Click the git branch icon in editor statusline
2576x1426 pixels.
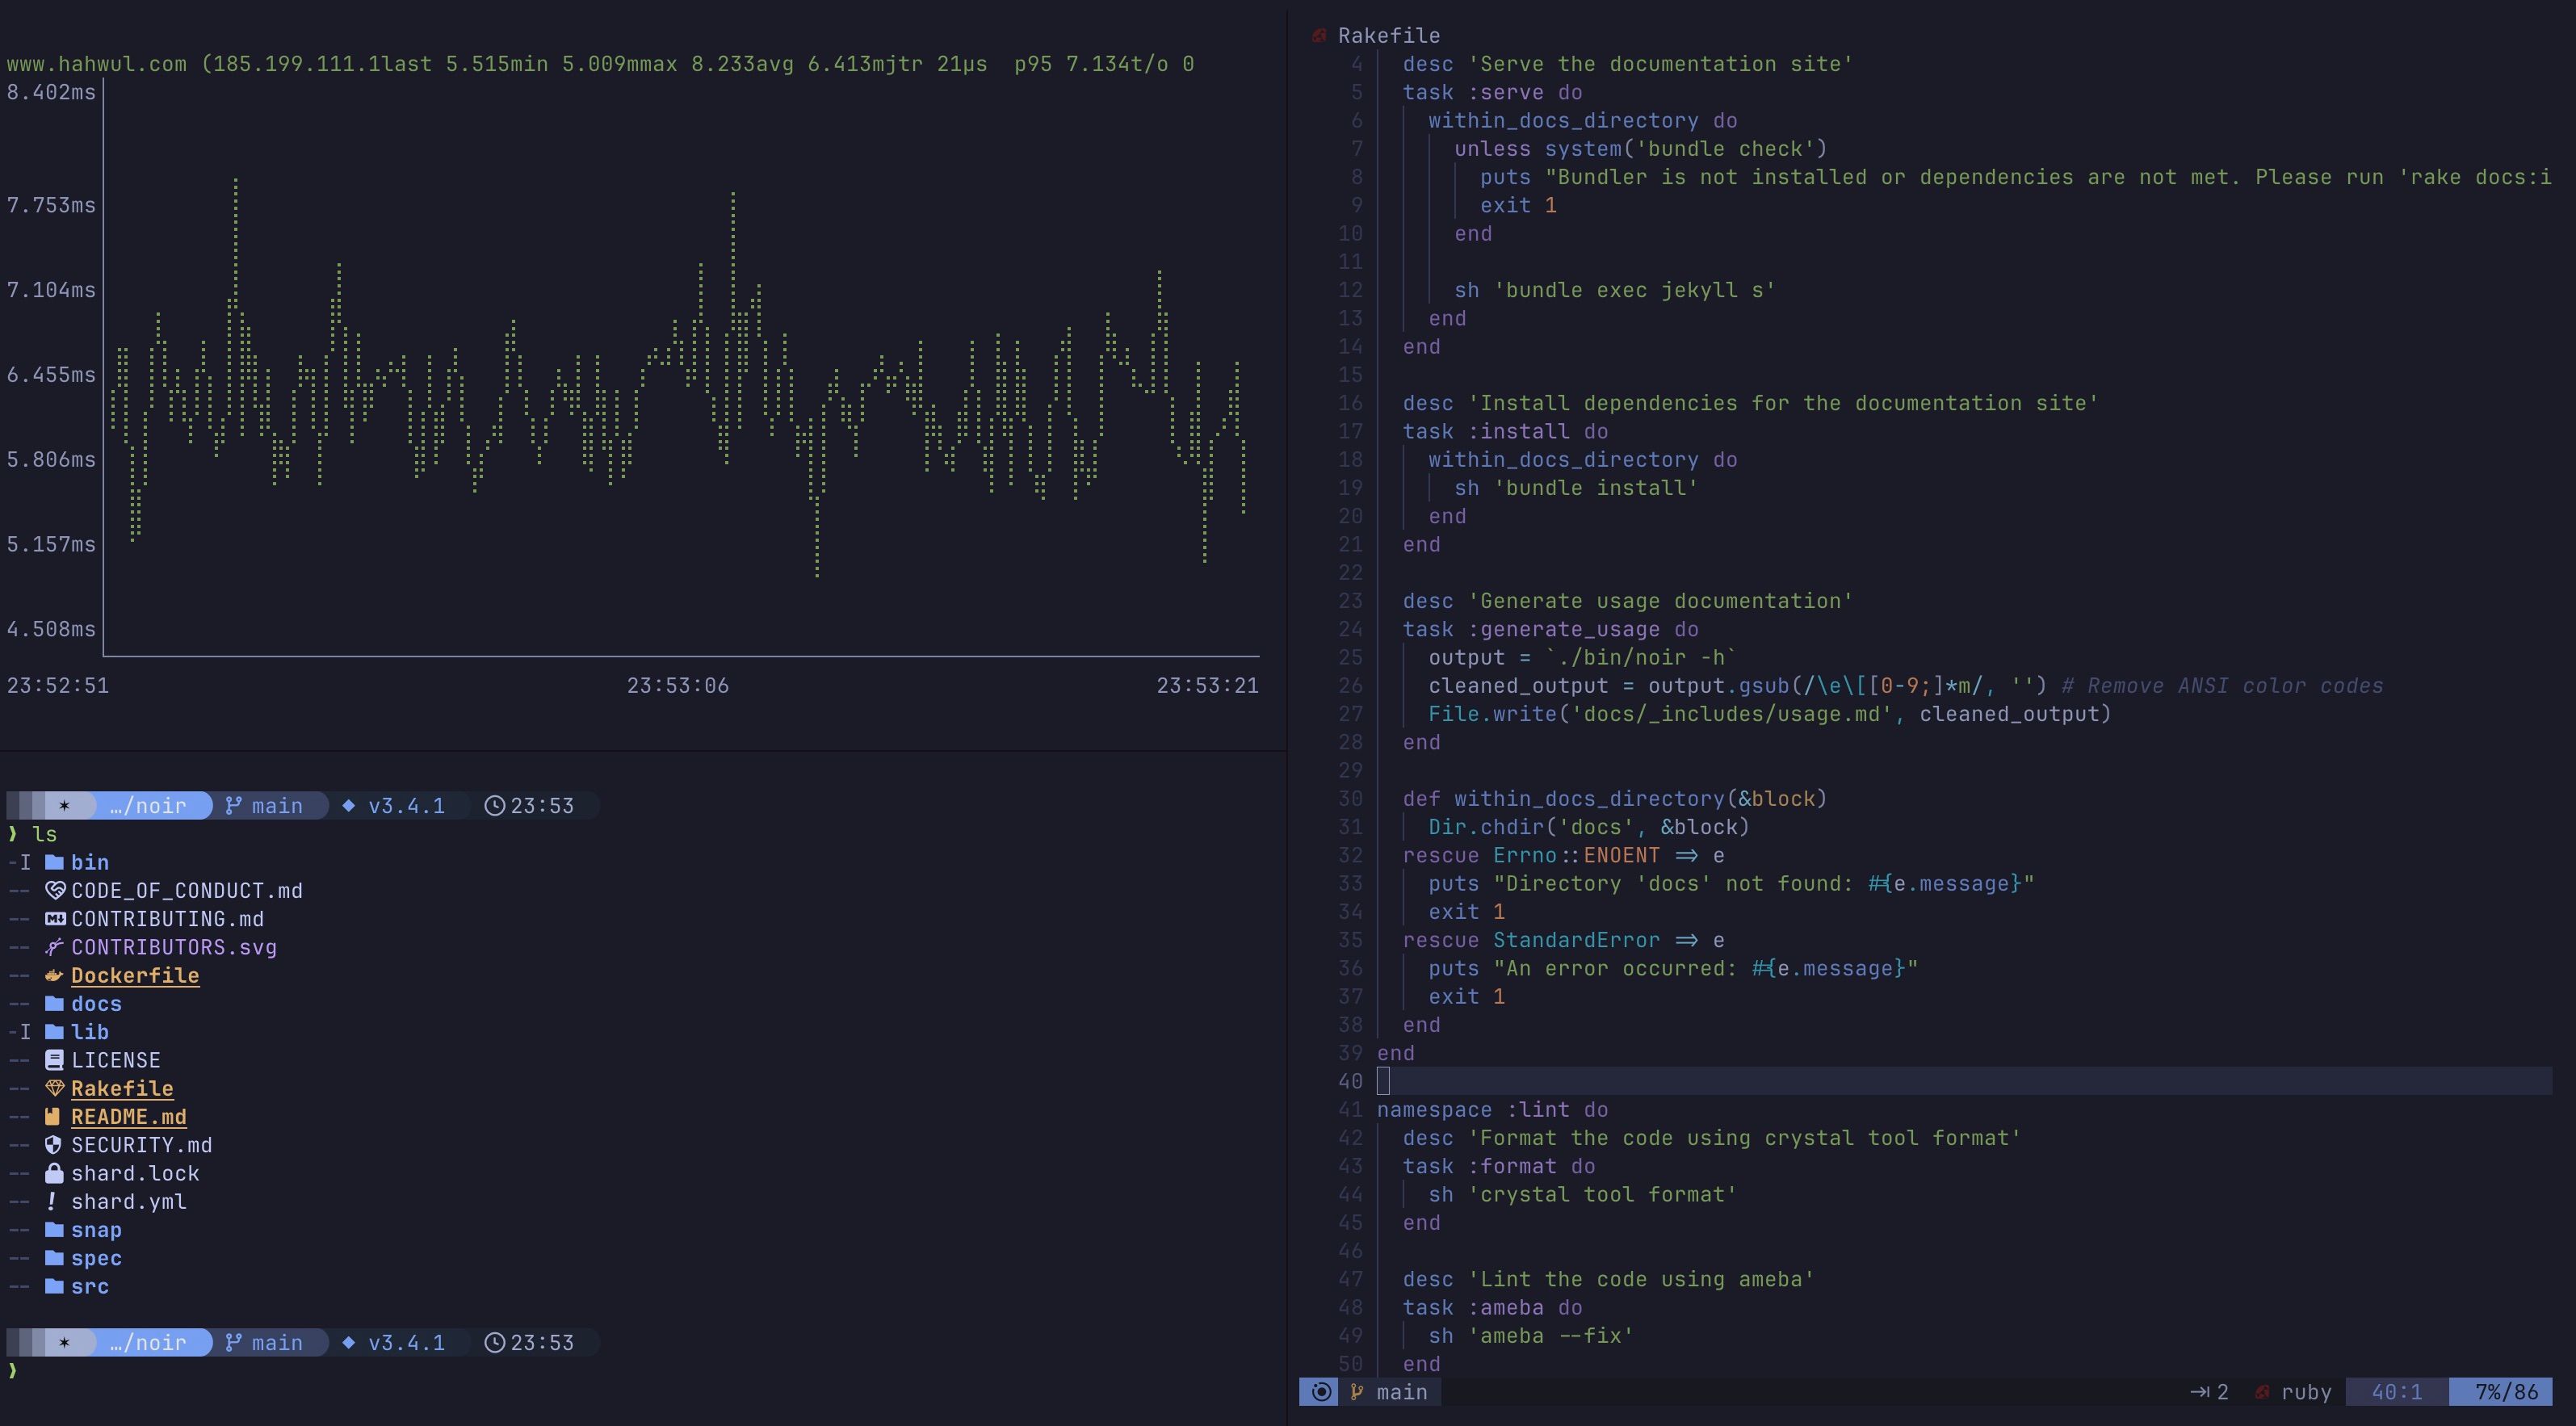coord(1357,1392)
